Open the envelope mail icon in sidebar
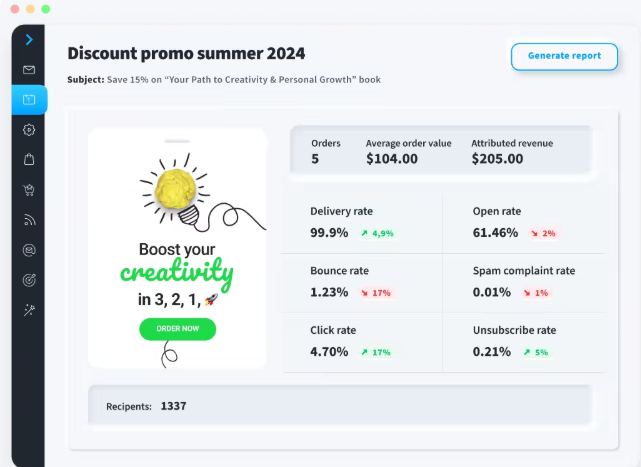Image resolution: width=641 pixels, height=467 pixels. [29, 70]
